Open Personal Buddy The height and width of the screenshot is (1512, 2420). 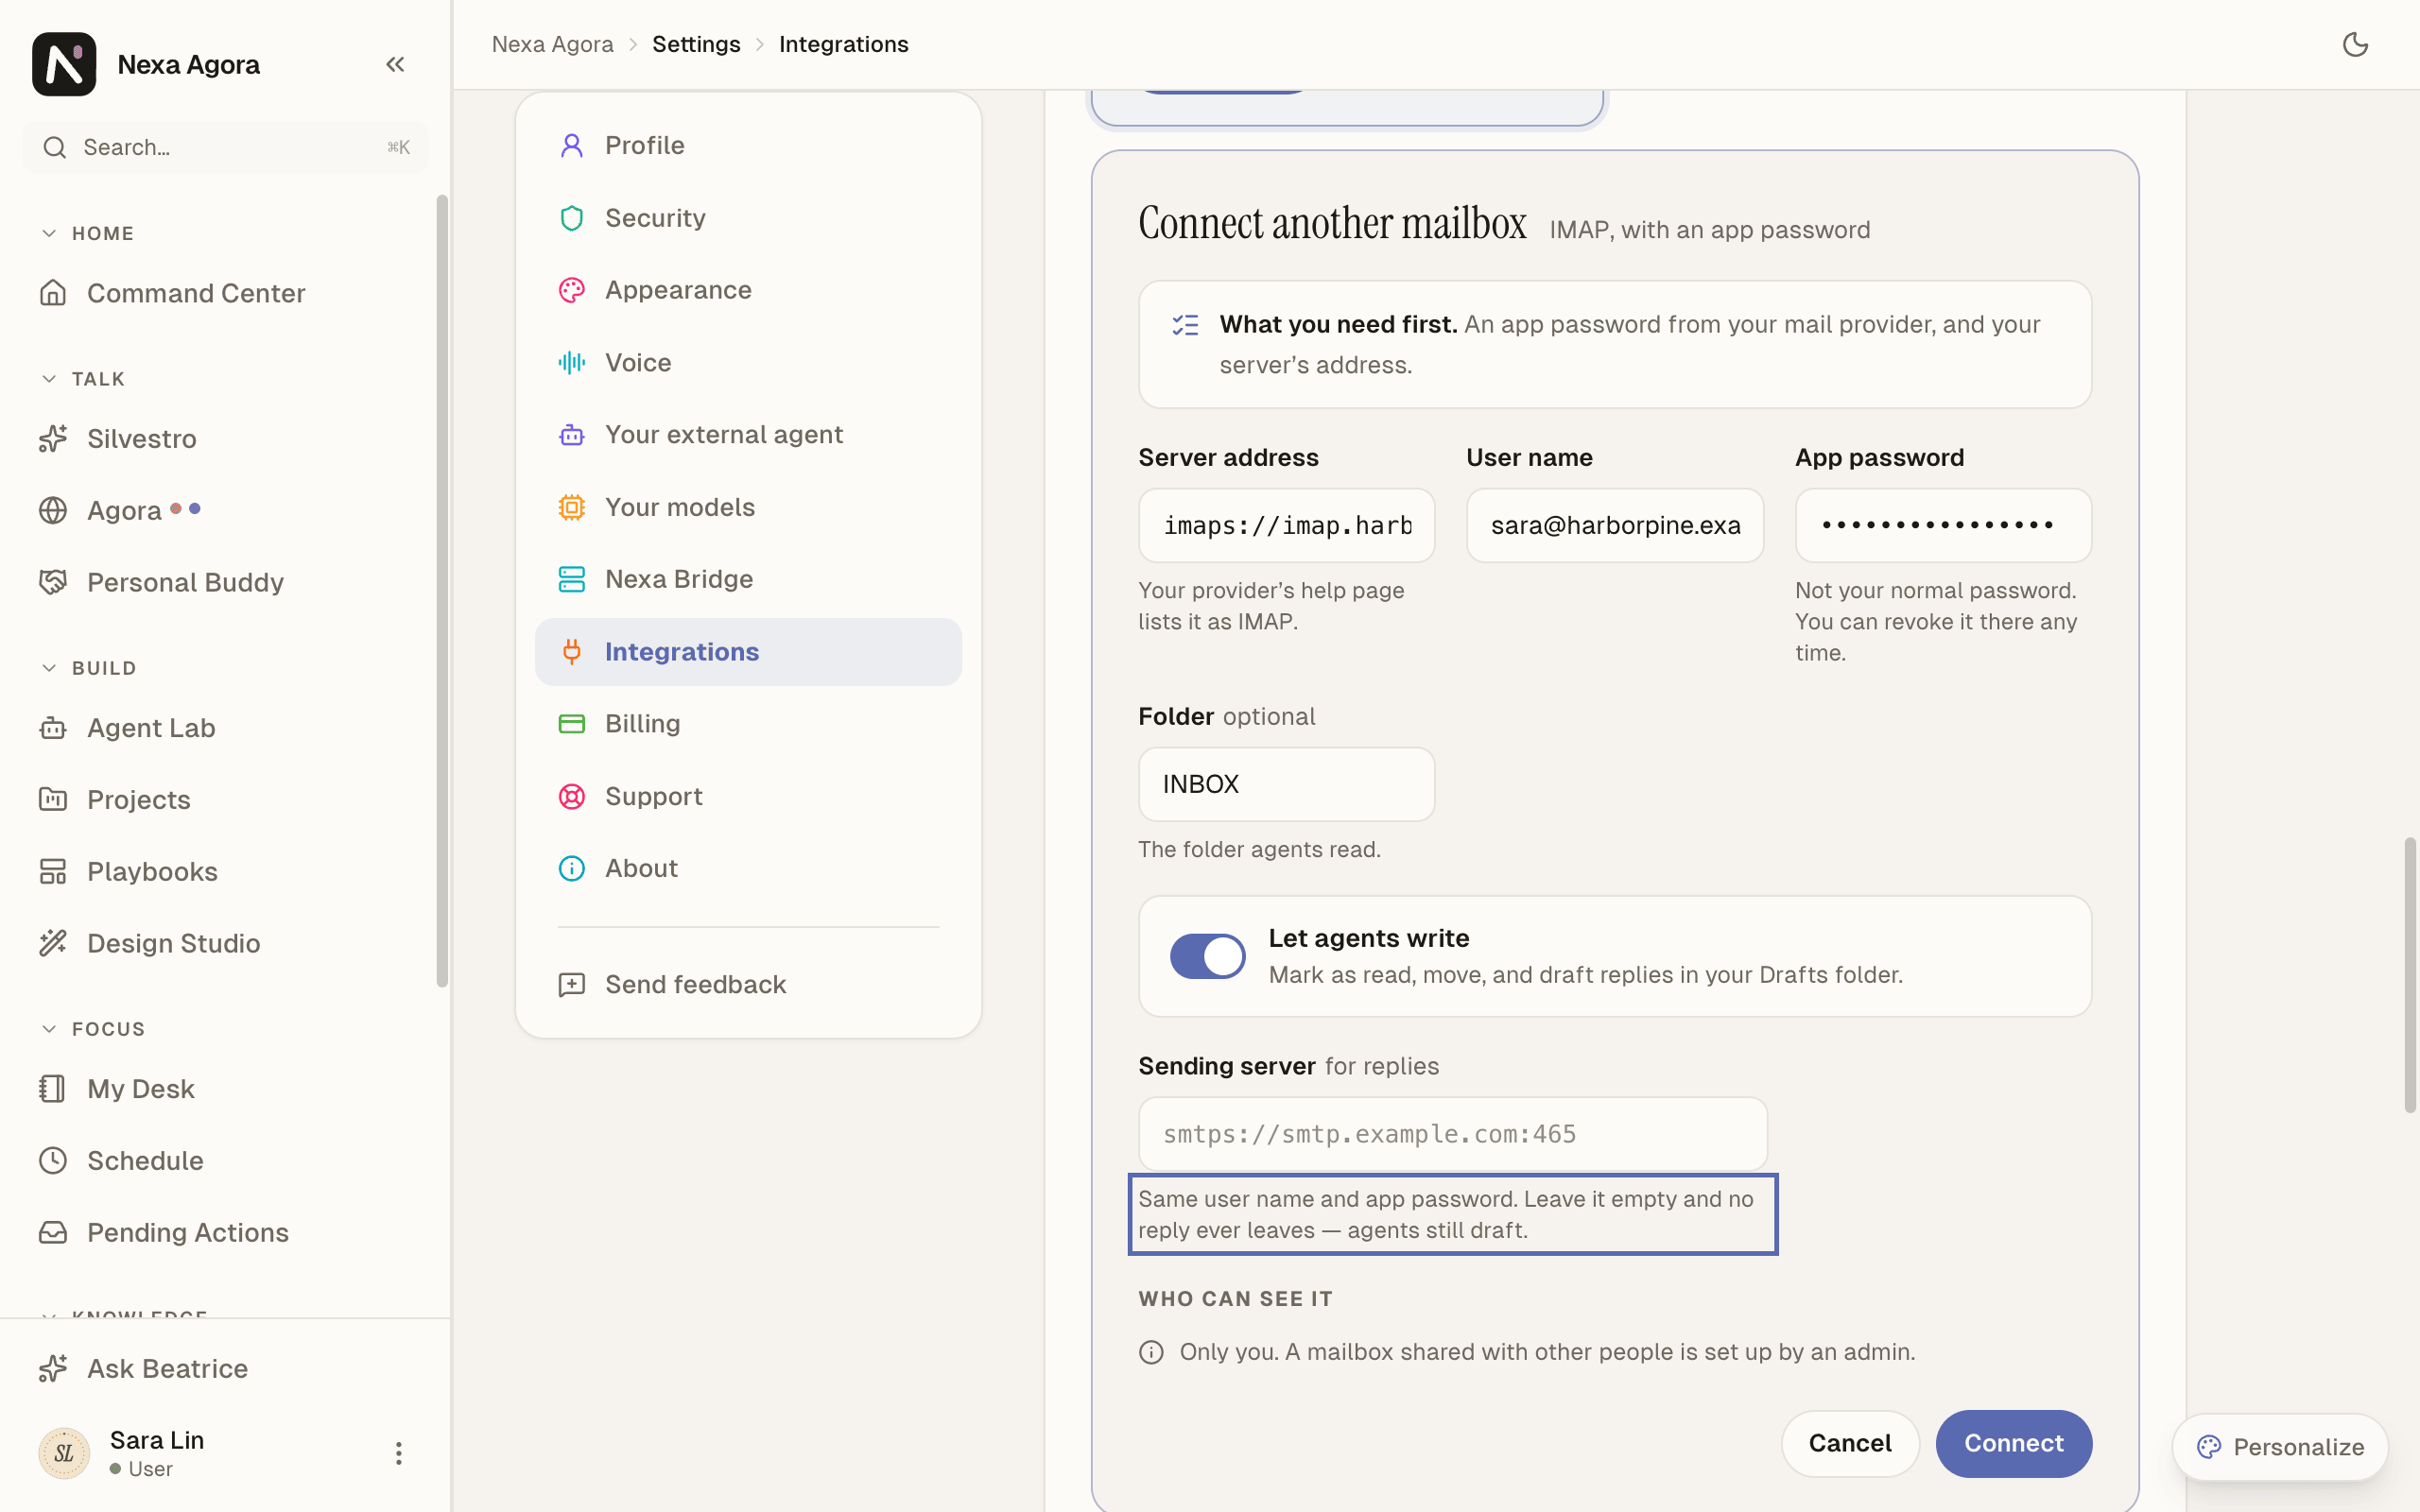pos(225,582)
